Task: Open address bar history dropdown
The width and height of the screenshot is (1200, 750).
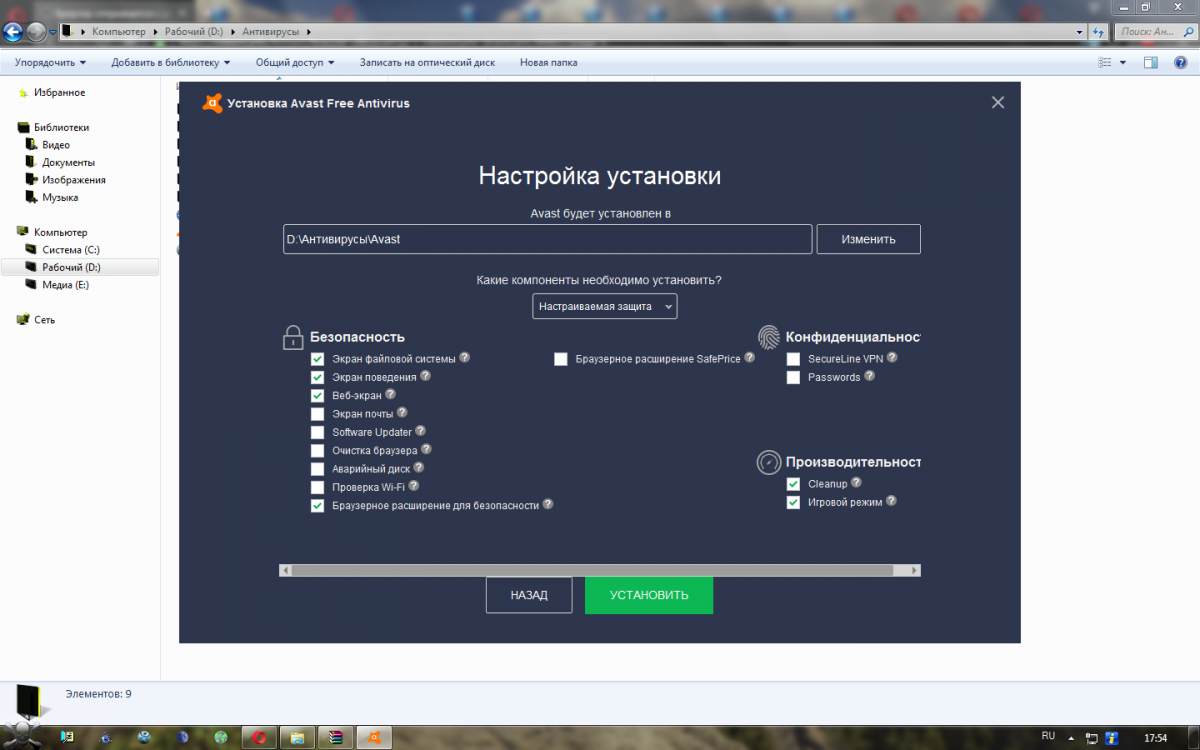Action: click(x=1079, y=31)
